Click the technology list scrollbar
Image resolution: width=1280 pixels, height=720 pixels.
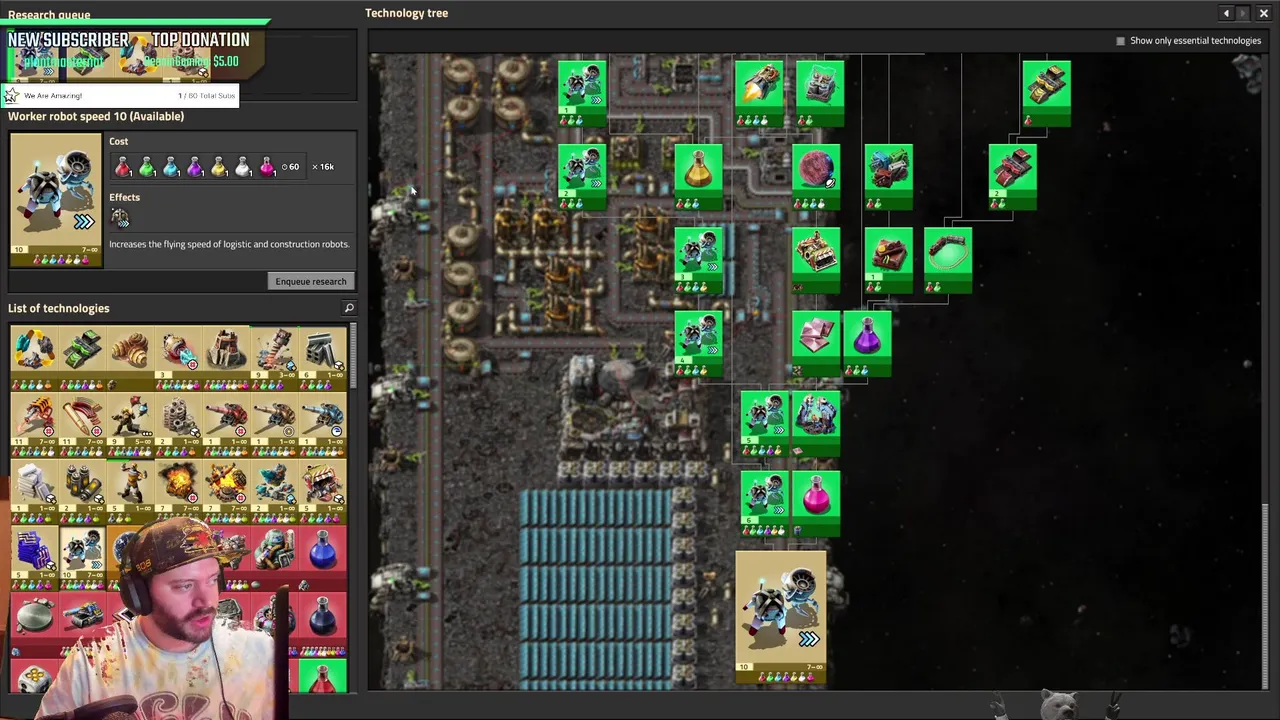tap(352, 357)
